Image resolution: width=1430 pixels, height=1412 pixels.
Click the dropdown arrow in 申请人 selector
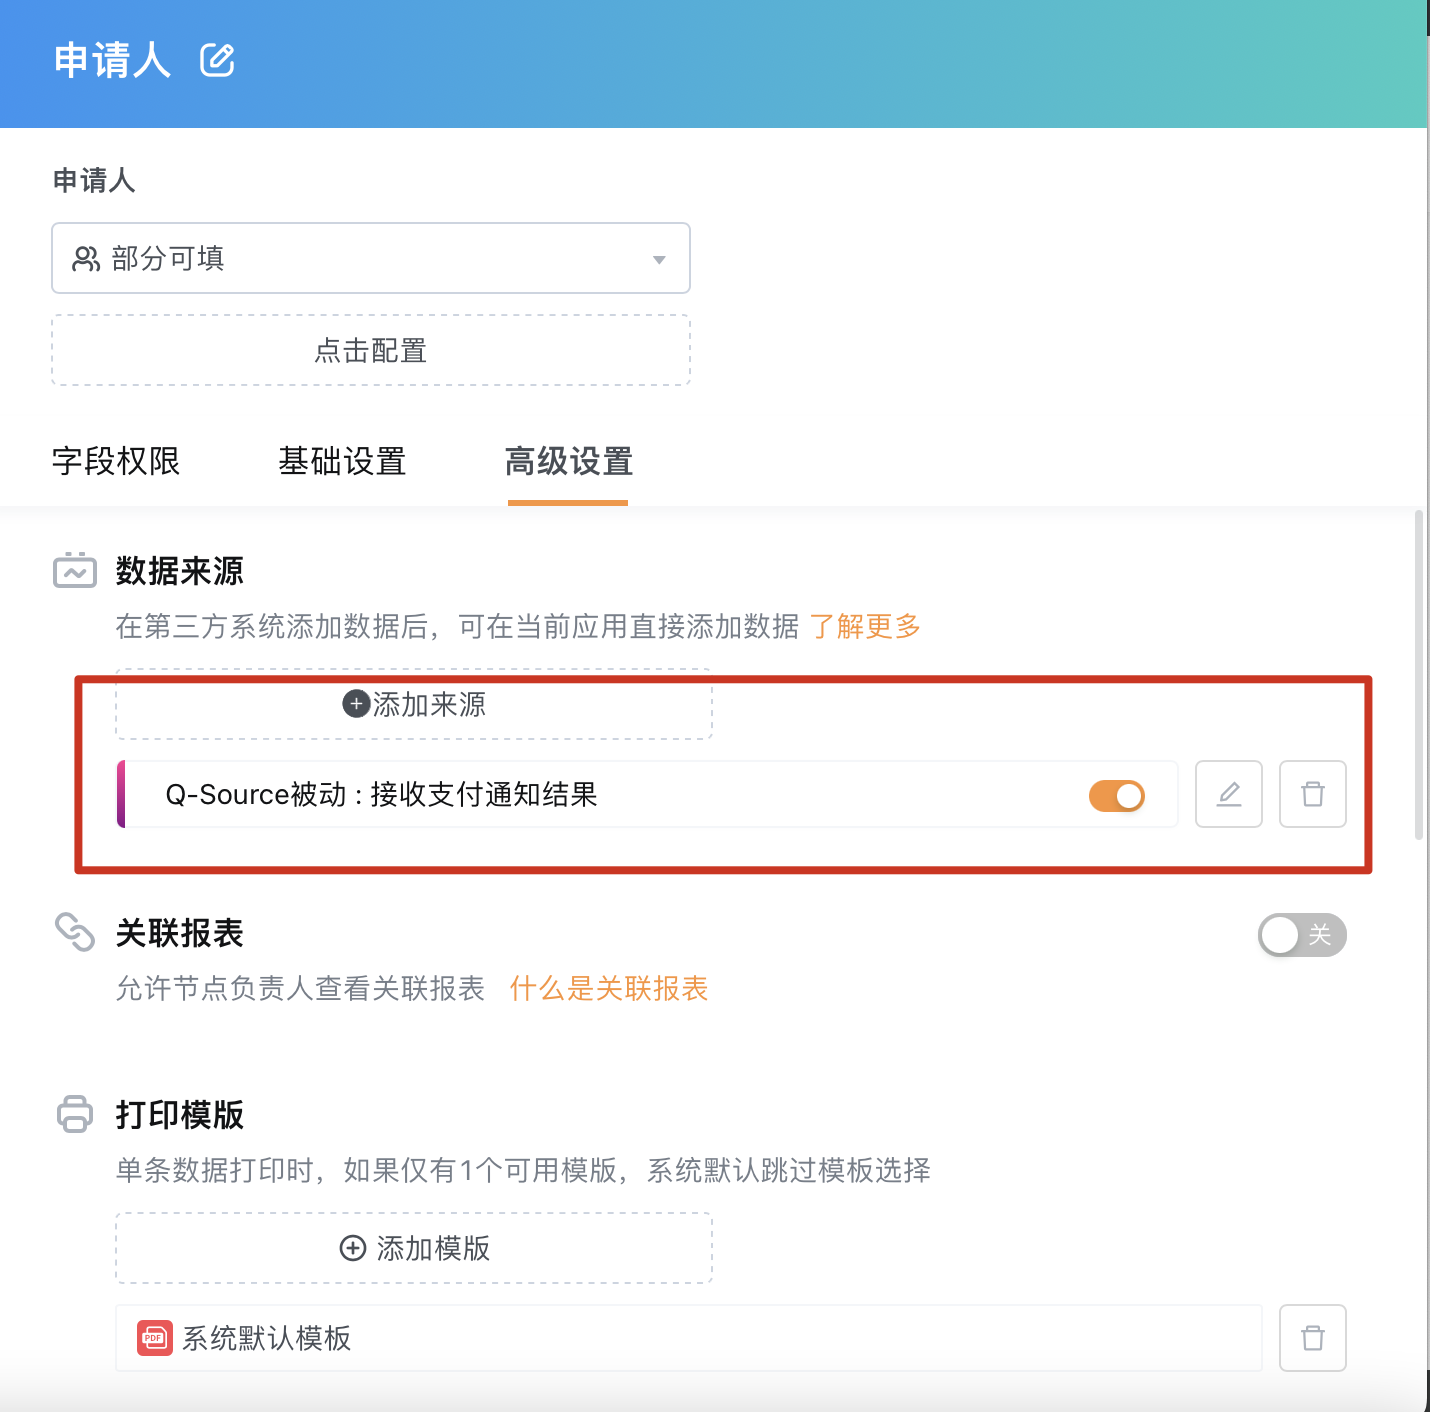pyautogui.click(x=659, y=260)
